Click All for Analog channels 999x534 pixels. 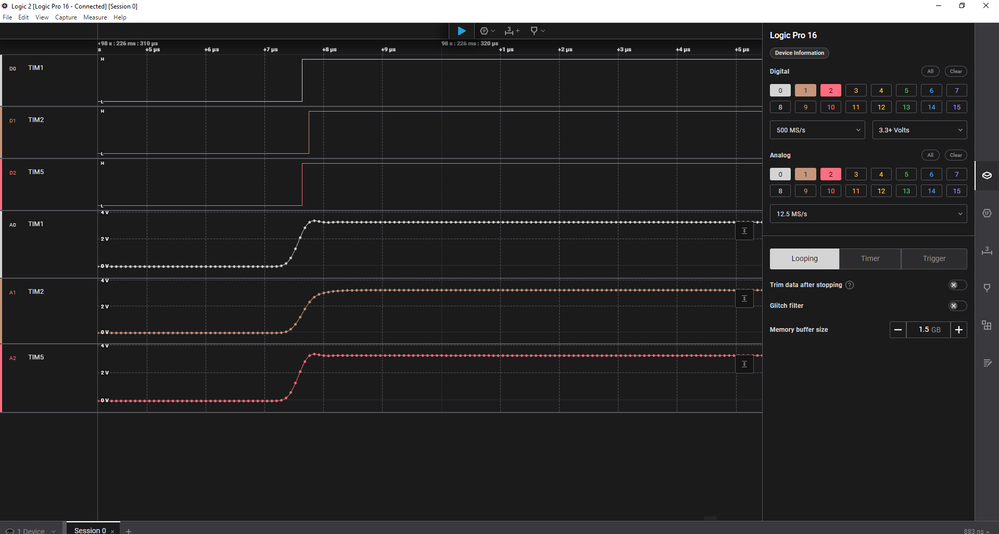coord(930,155)
